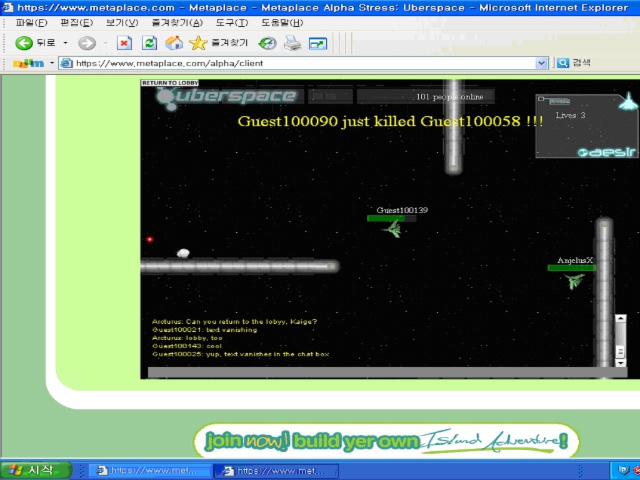Click the AnjelusX spaceship
This screenshot has width=640, height=480.
(574, 281)
